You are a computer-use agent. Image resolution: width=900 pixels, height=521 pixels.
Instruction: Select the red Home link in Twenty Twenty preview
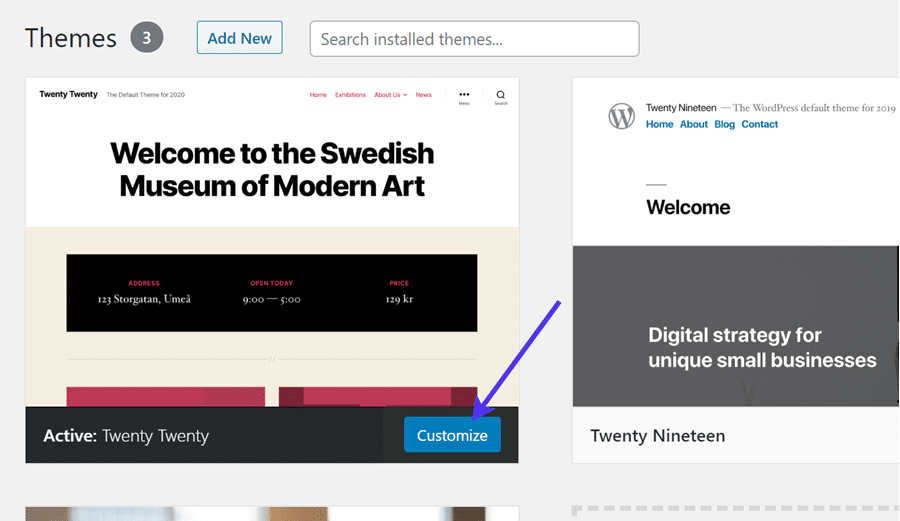point(318,95)
